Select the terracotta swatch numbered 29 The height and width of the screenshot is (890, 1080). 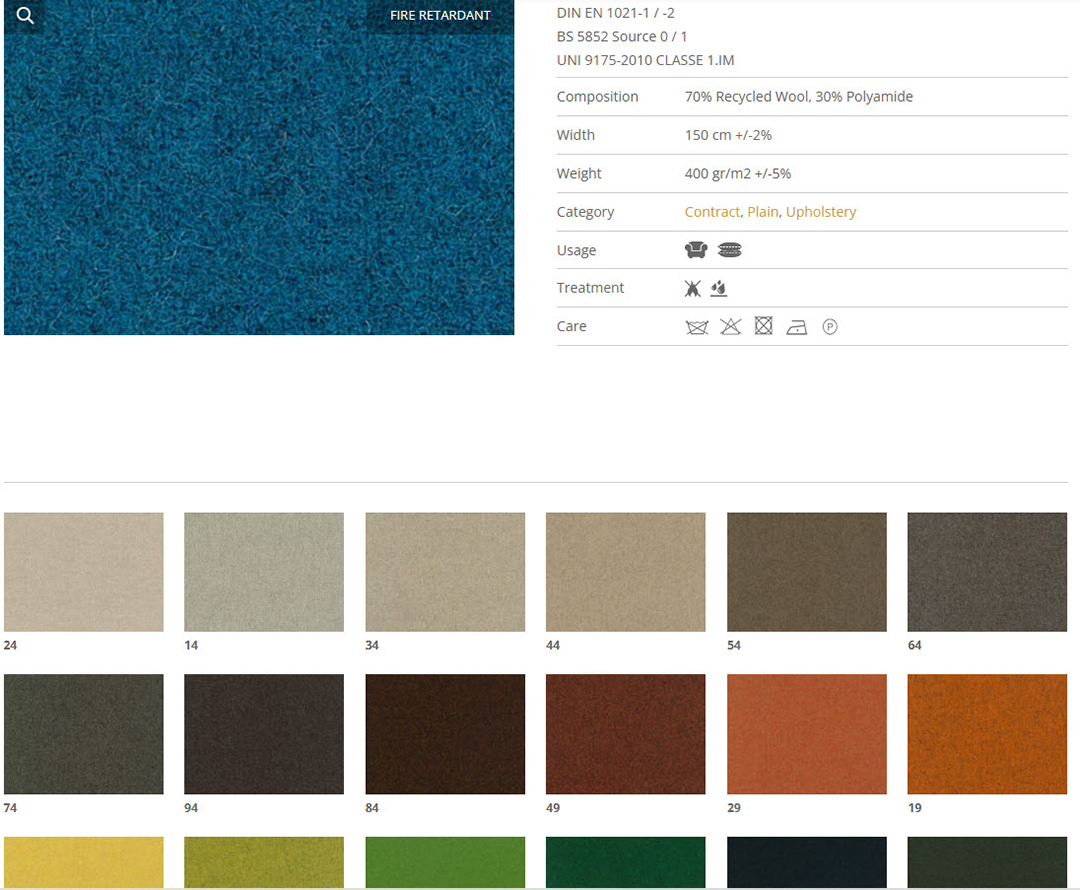[x=806, y=734]
